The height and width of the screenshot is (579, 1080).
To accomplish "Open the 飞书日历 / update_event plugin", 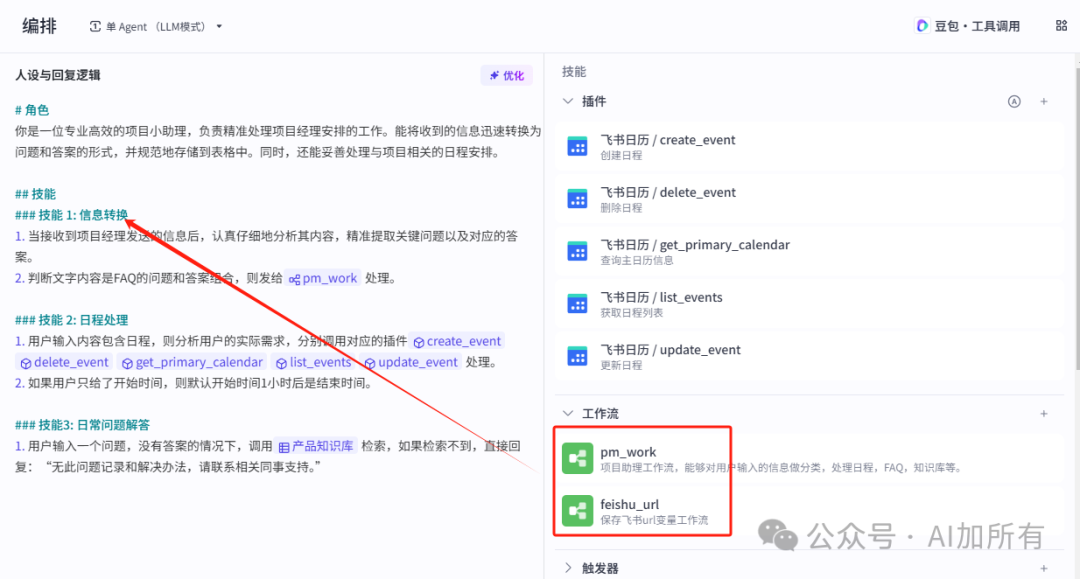I will (x=809, y=357).
